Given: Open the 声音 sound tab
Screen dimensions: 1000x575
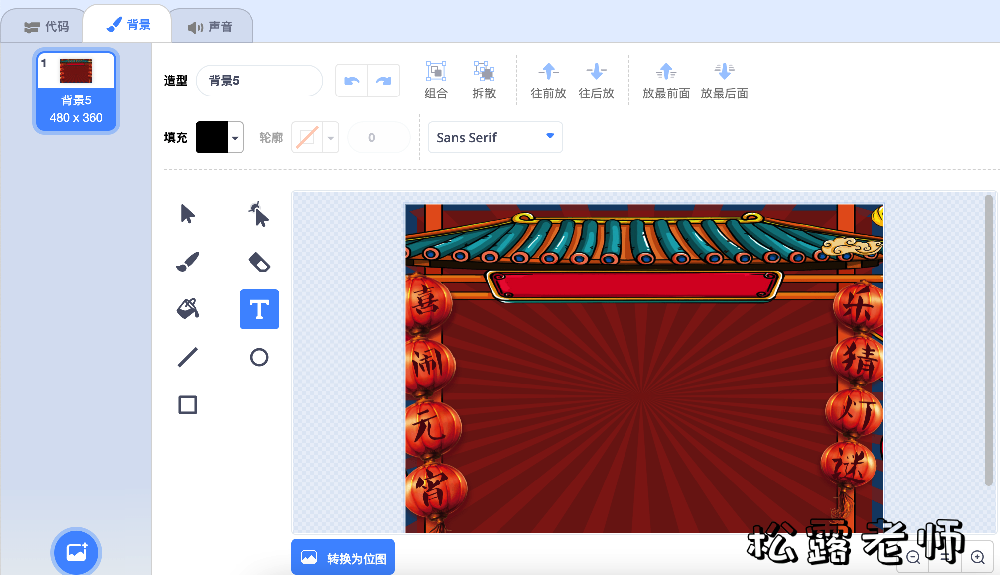Looking at the screenshot, I should pyautogui.click(x=210, y=27).
